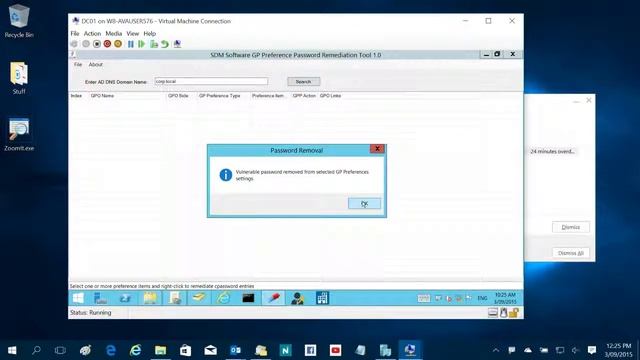
Task: Focus the AD DNS Domain Name field
Action: click(211, 81)
